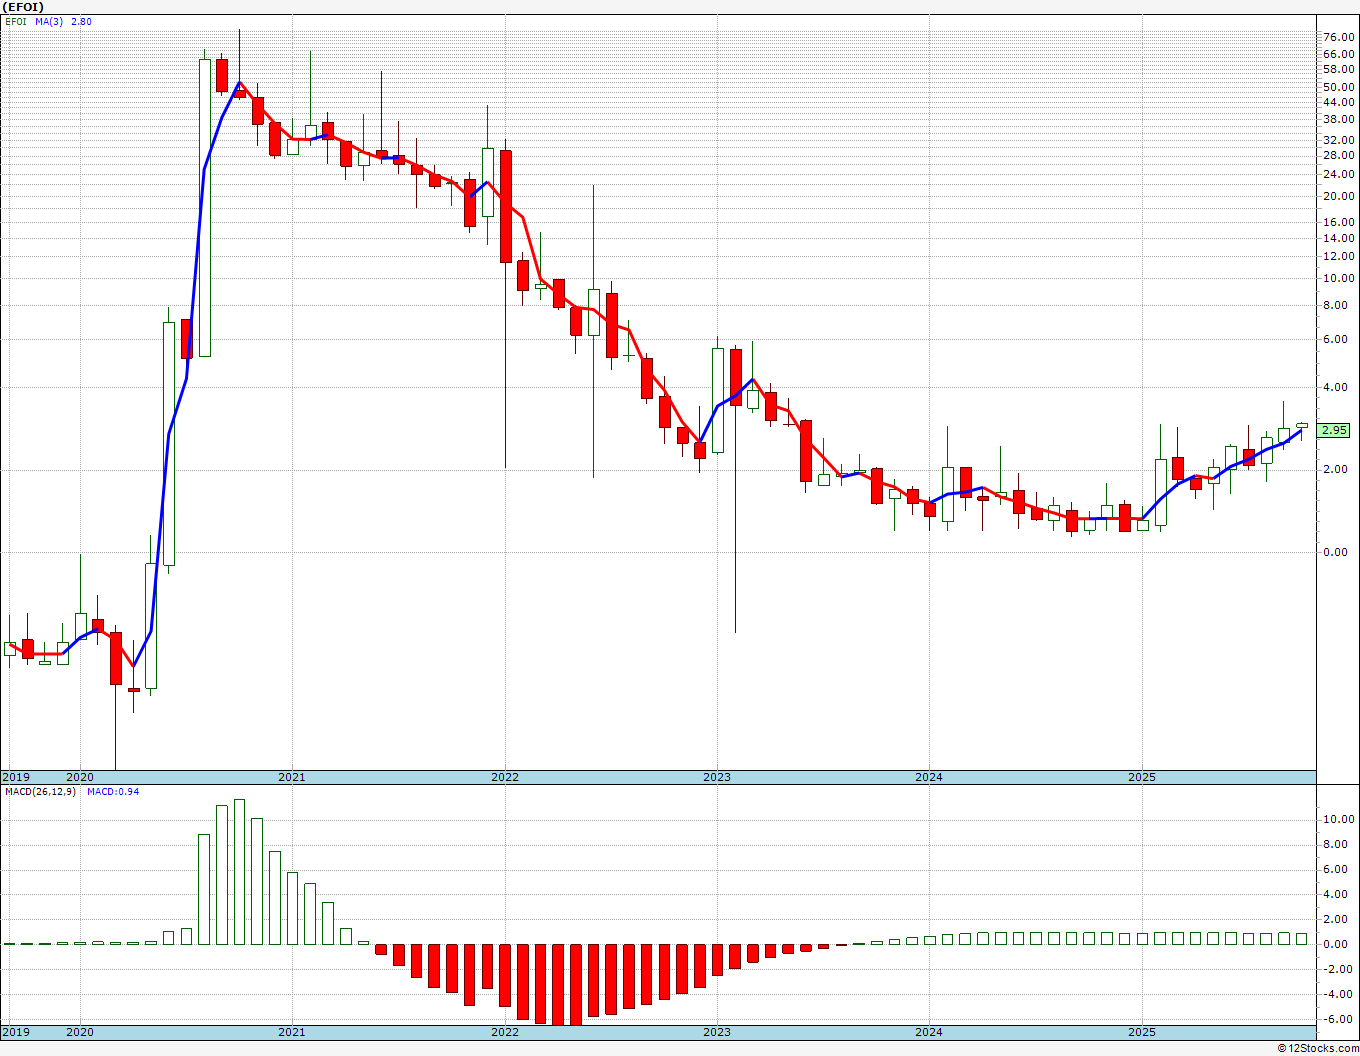Click the 32.00 price axis label

click(x=1338, y=141)
